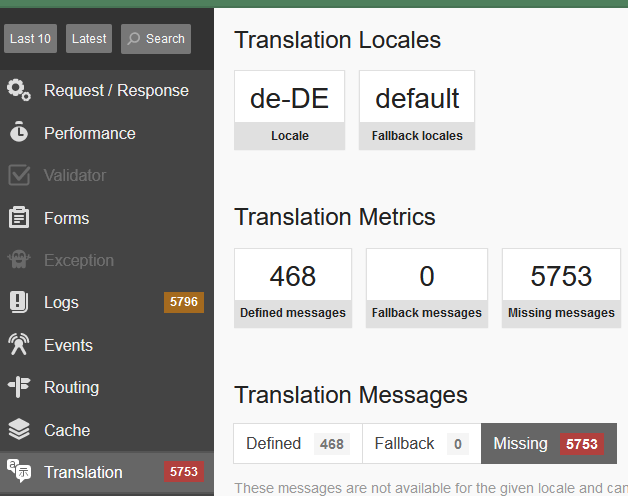The width and height of the screenshot is (628, 496).
Task: Open the Logs panel
Action: [x=107, y=302]
